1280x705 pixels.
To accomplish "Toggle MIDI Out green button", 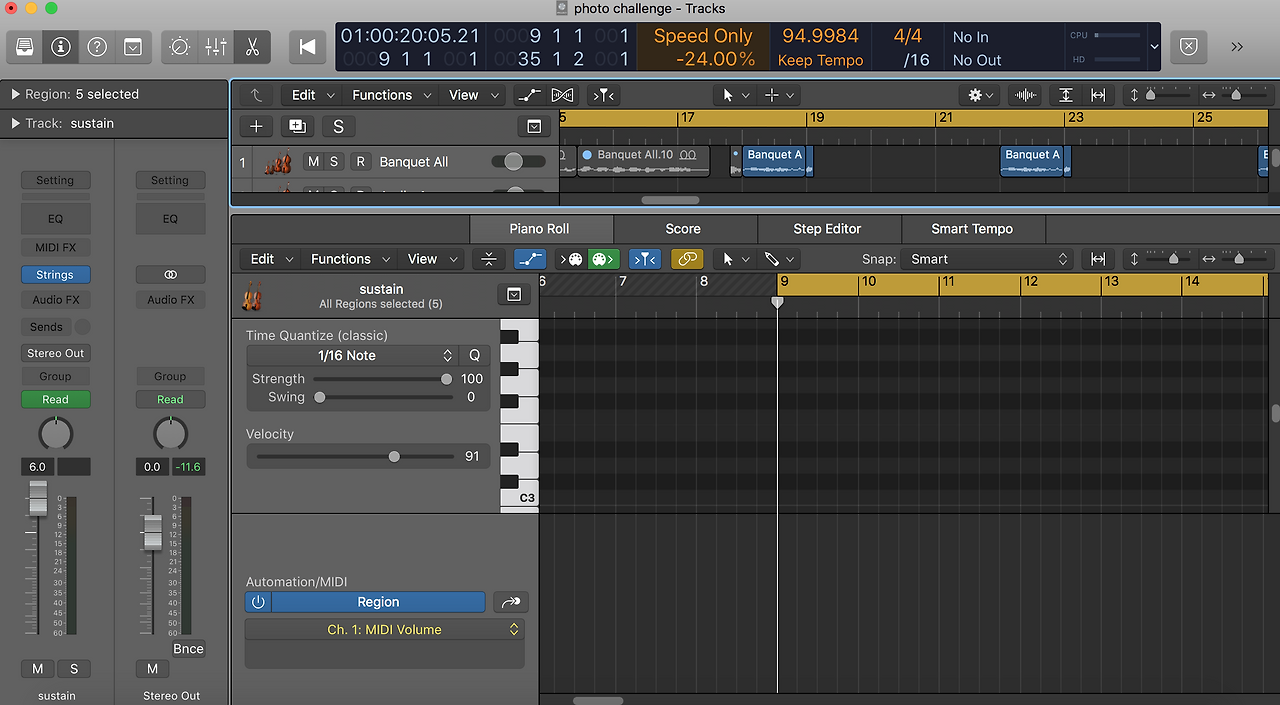I will pos(603,259).
